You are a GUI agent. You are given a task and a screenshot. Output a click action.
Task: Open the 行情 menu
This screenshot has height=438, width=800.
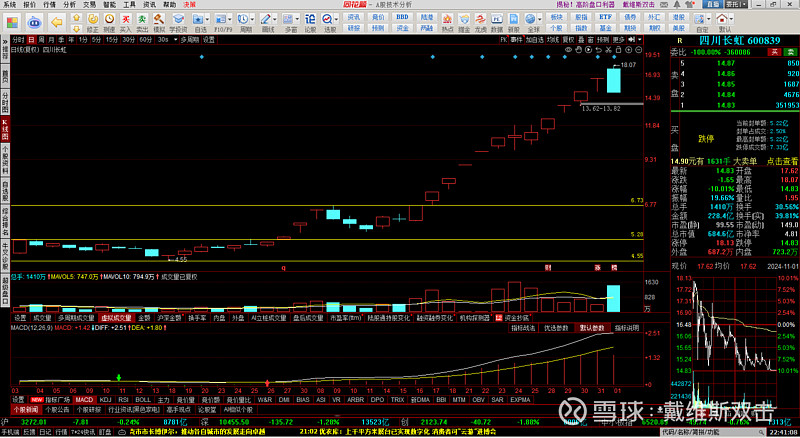click(49, 4)
